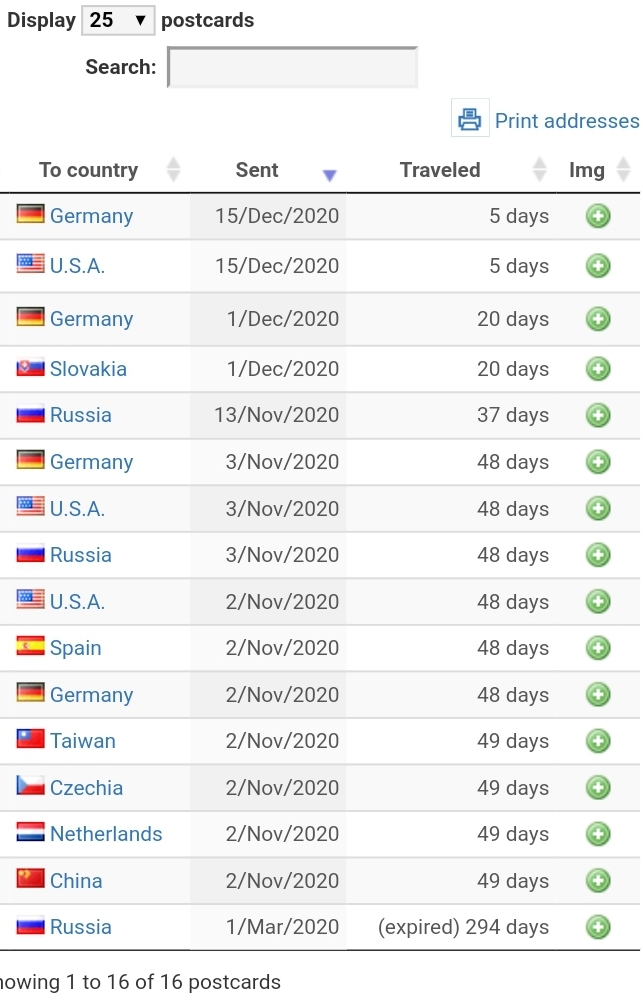Open the Display 25 postcards dropdown
Image resolution: width=643 pixels, height=1007 pixels.
118,20
